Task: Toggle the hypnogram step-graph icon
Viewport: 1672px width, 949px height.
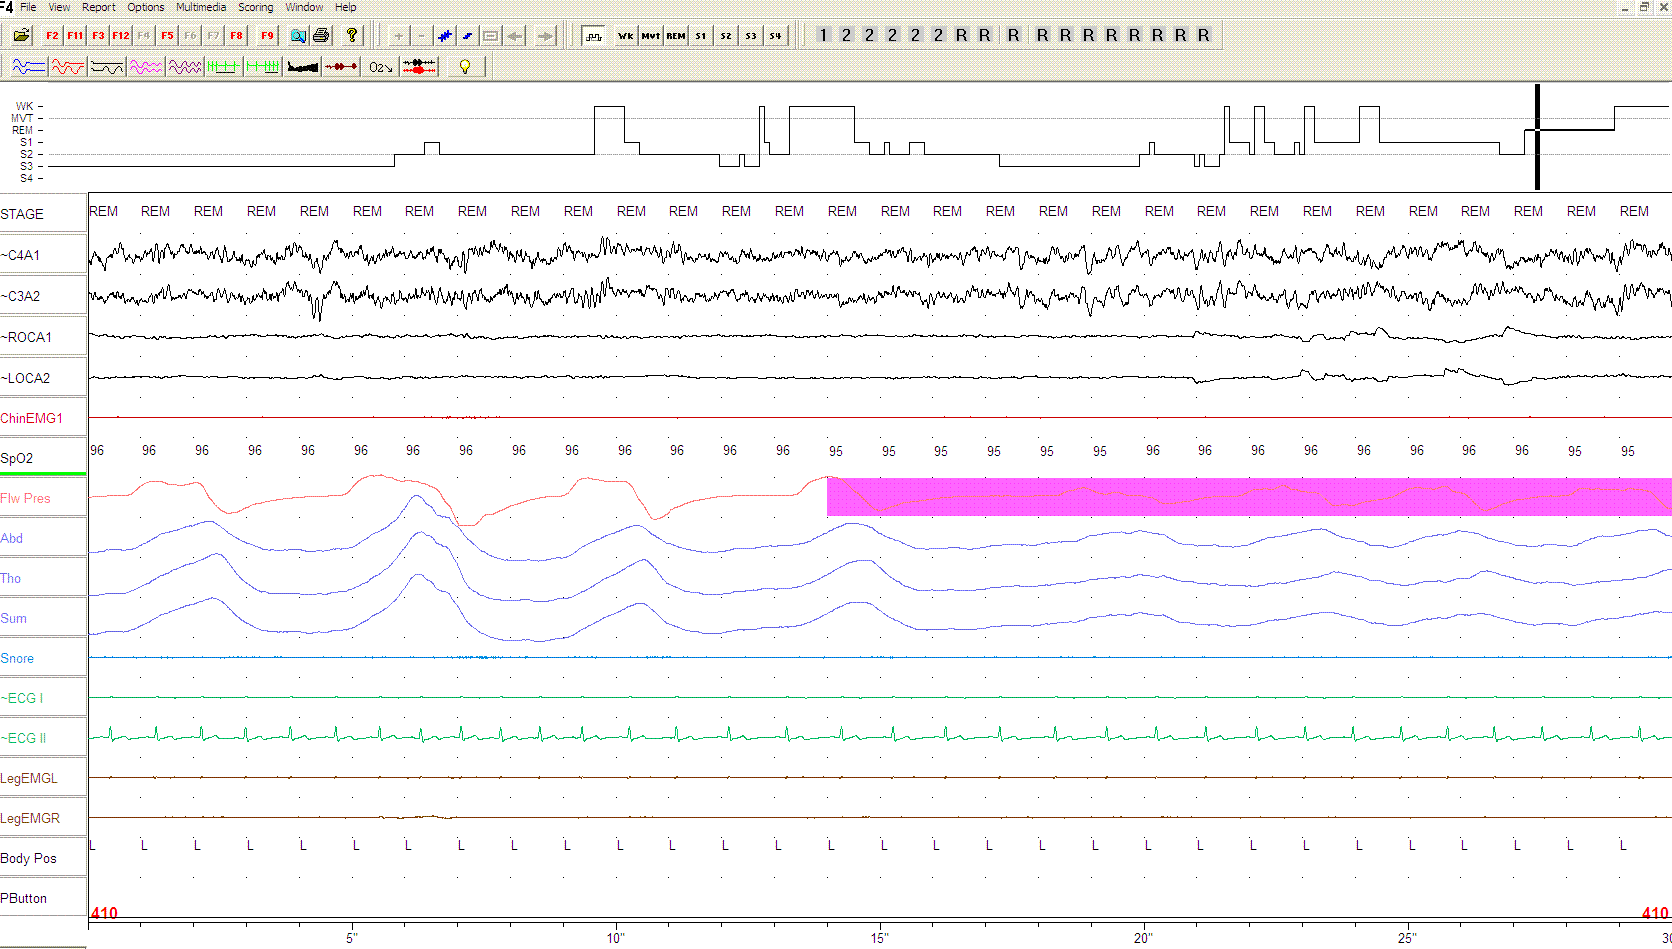Action: [x=594, y=36]
